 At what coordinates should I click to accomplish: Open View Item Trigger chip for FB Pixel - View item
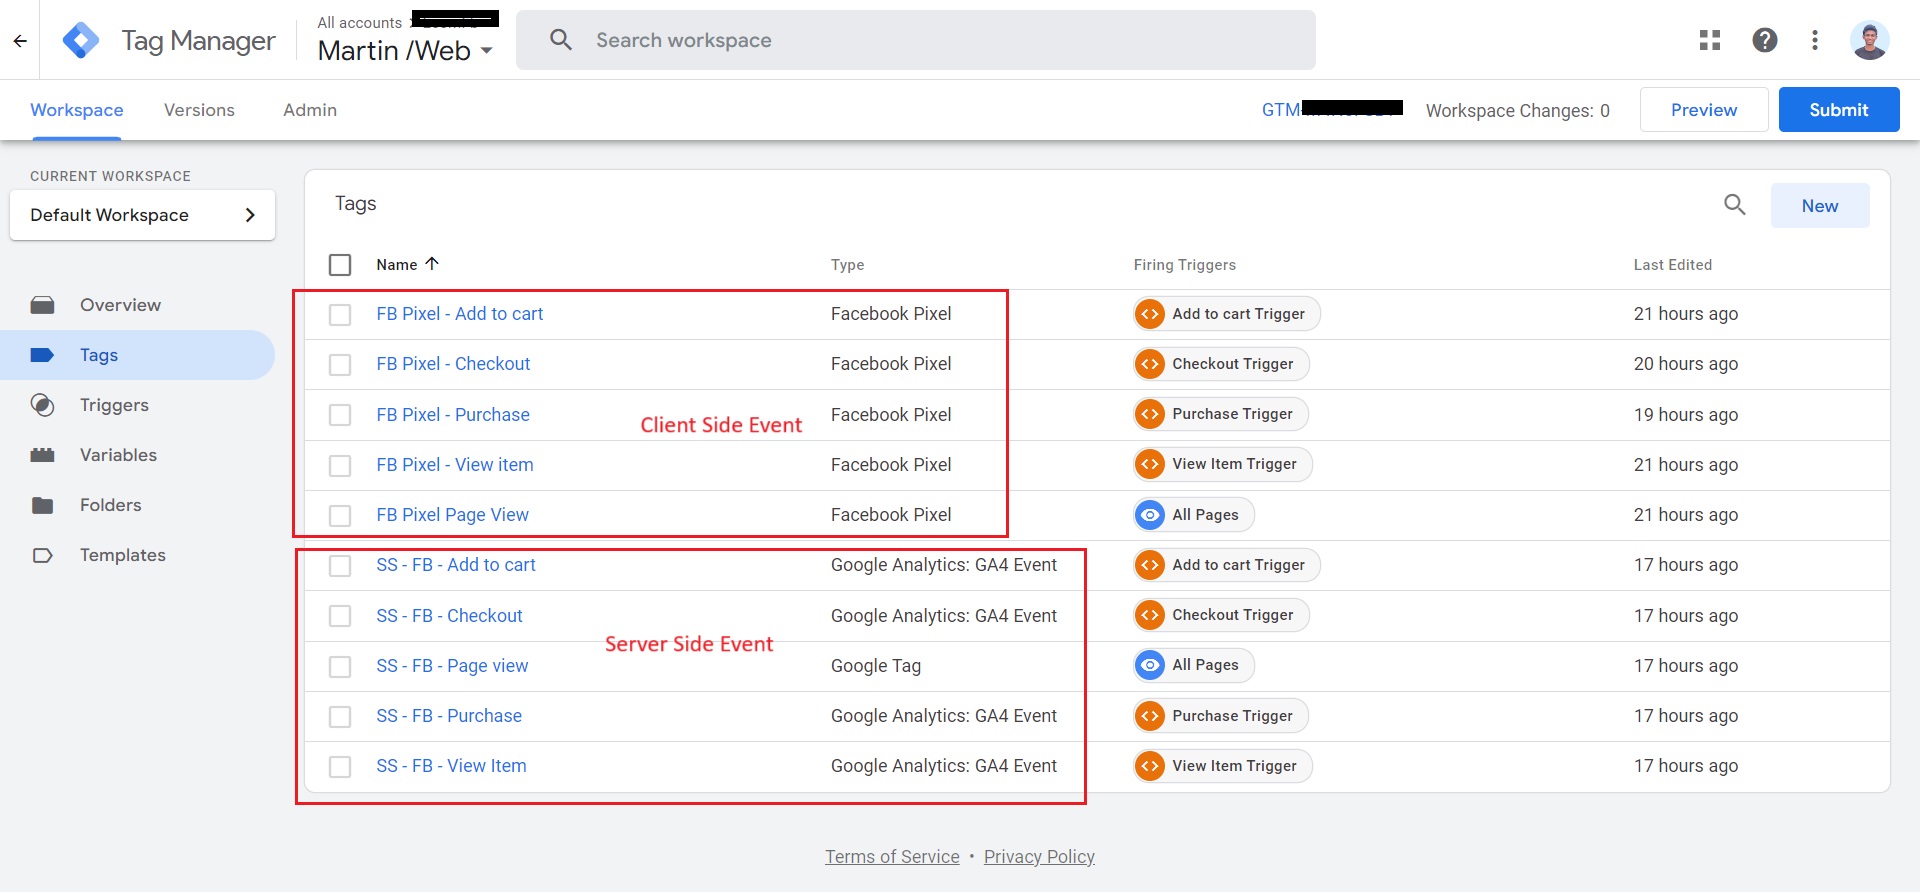(1223, 464)
